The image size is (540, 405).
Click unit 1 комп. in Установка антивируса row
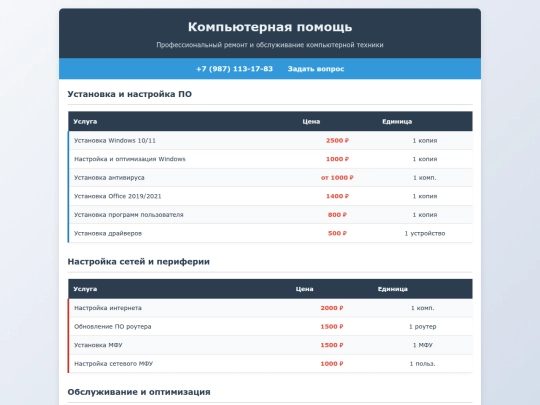click(x=425, y=178)
